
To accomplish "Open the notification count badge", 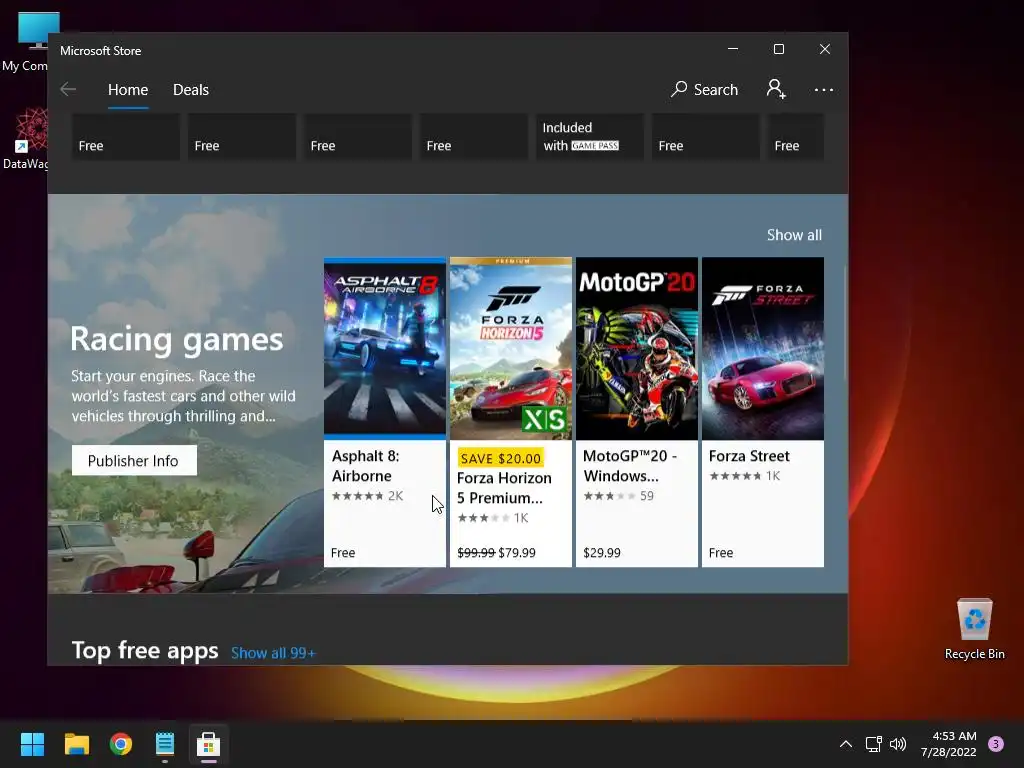I will (x=996, y=744).
